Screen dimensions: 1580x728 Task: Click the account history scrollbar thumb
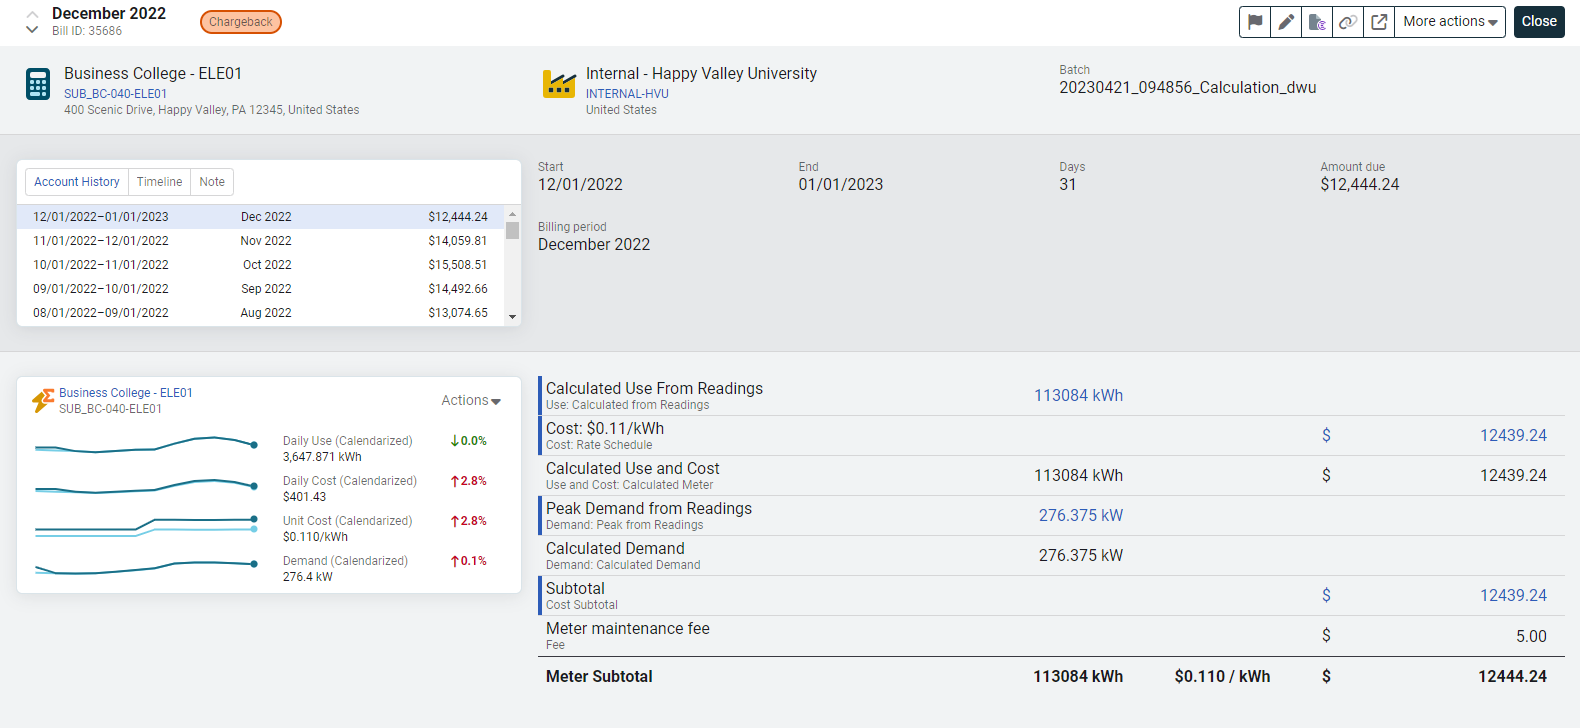point(512,231)
